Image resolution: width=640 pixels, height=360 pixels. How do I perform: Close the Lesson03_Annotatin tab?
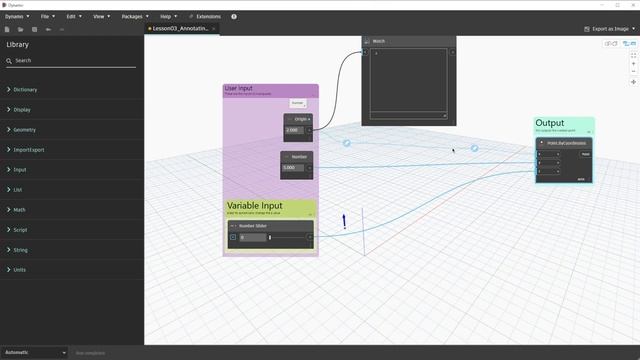(213, 29)
